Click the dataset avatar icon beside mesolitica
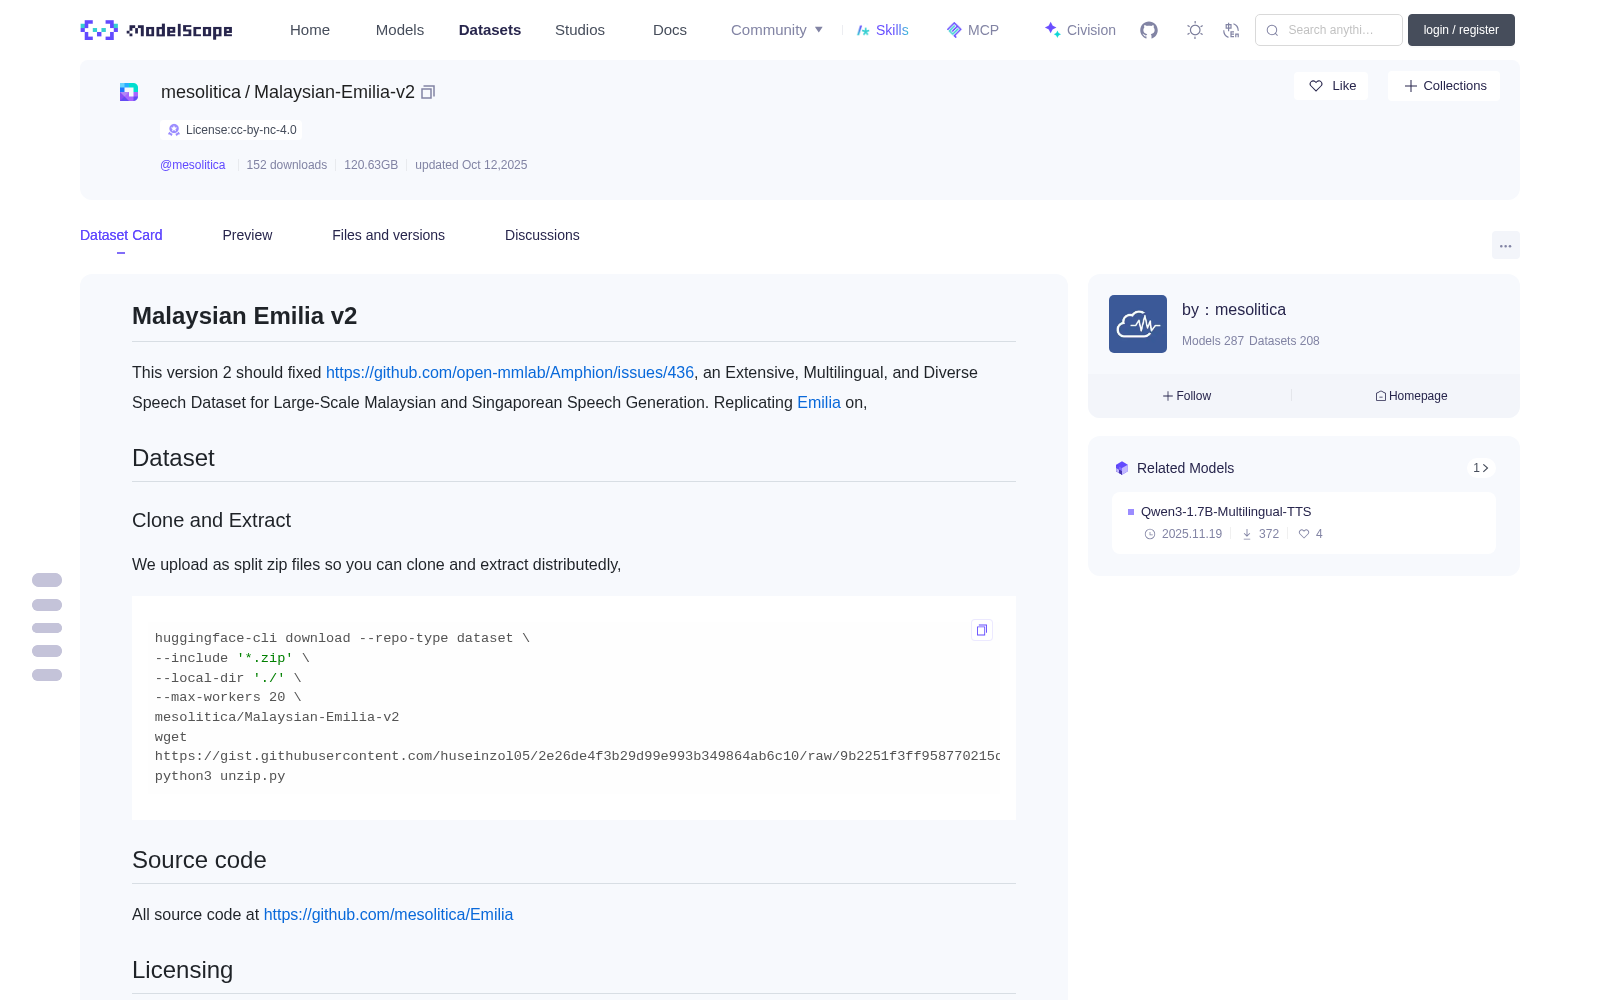The height and width of the screenshot is (1000, 1600). pos(129,92)
